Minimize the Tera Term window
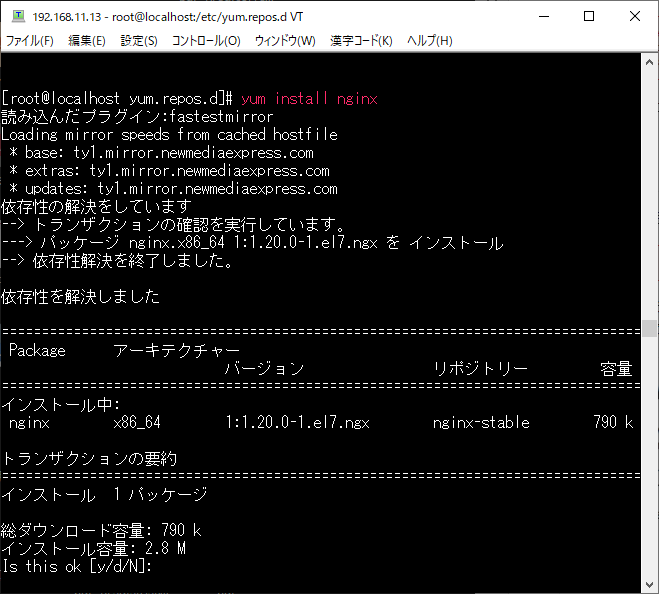659x594 pixels. tap(543, 17)
